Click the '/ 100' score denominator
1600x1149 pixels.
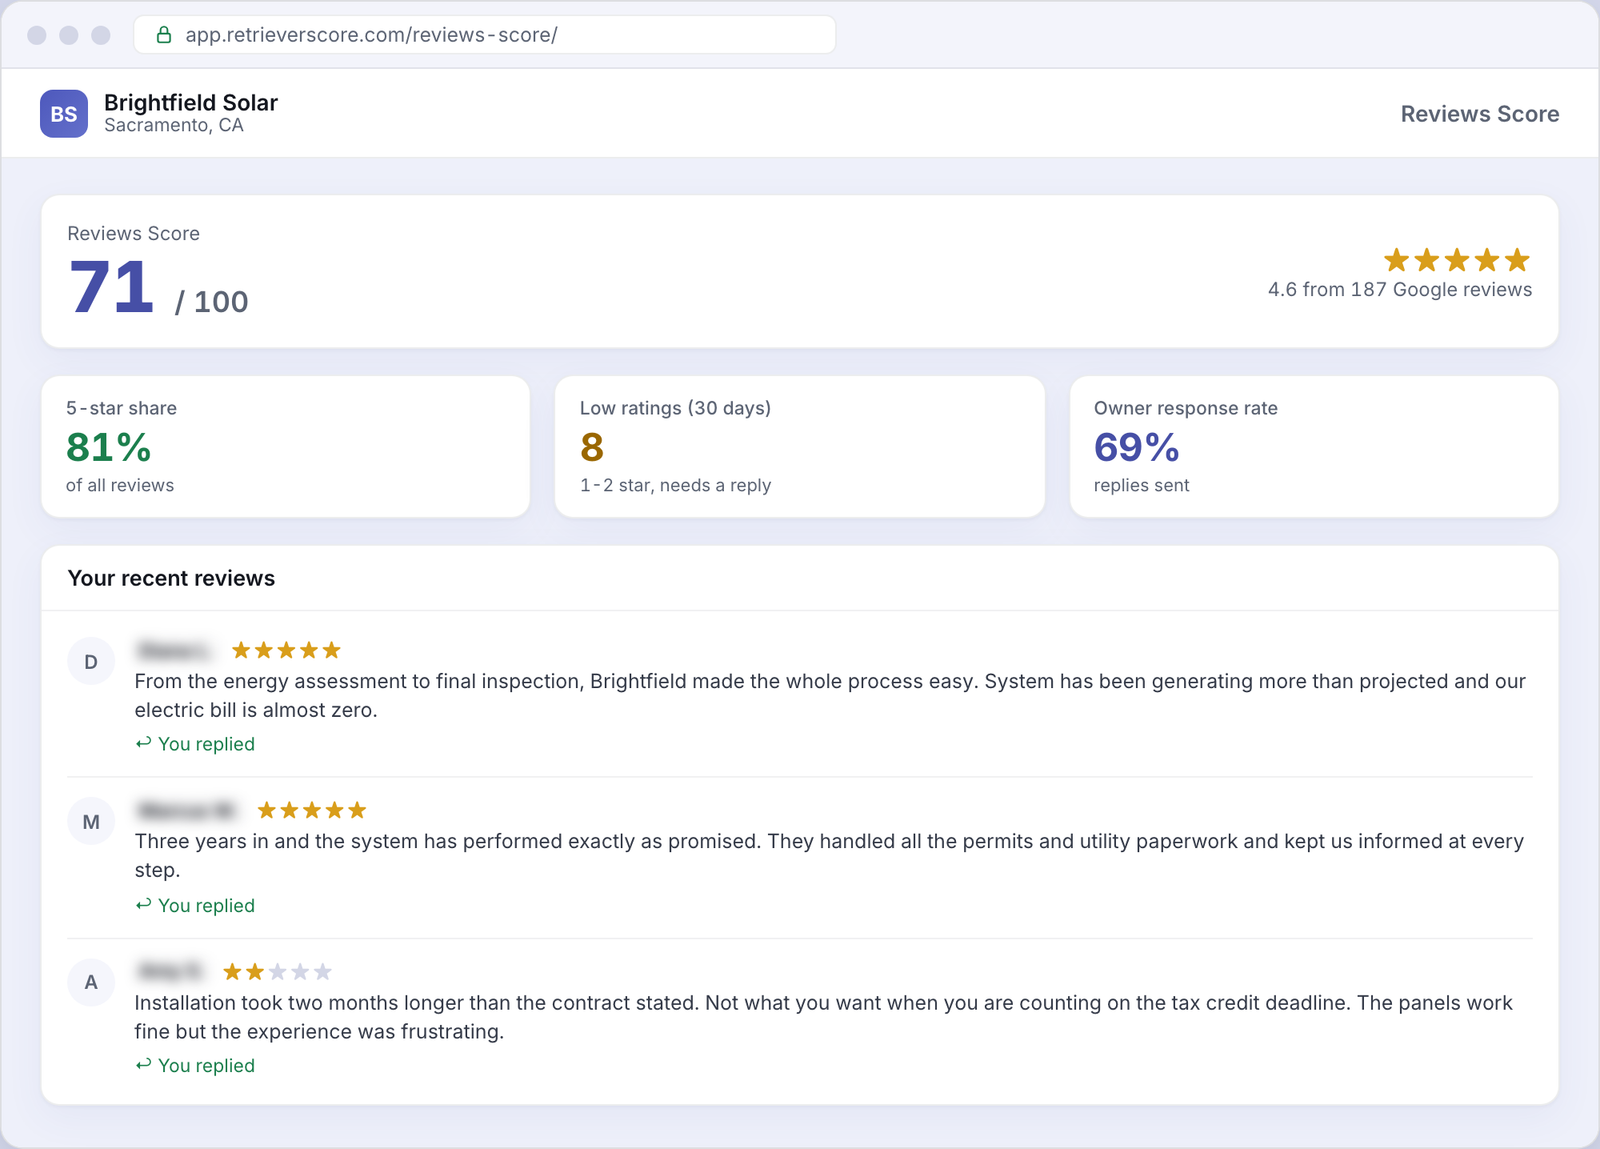click(x=212, y=302)
